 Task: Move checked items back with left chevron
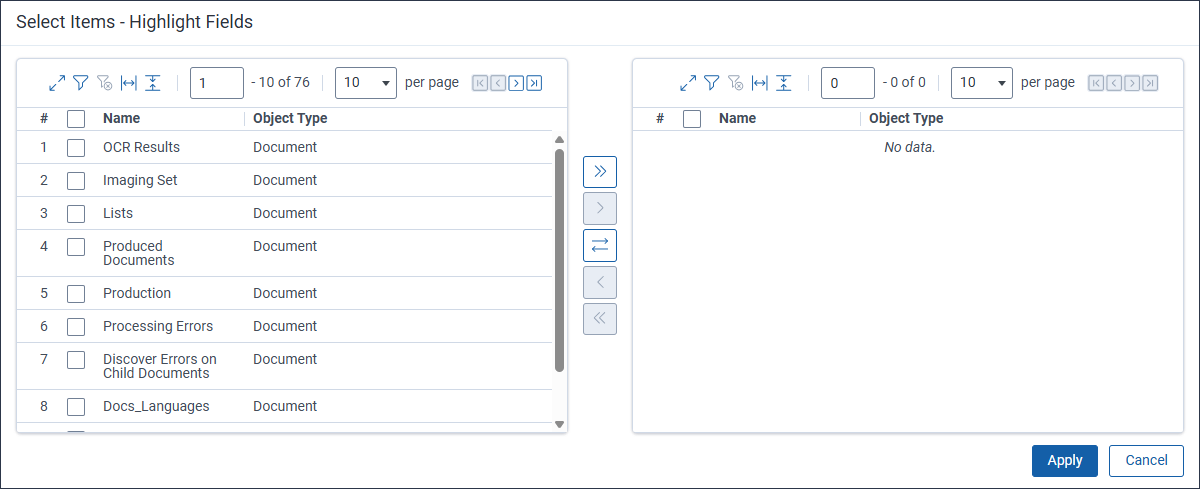[x=600, y=282]
